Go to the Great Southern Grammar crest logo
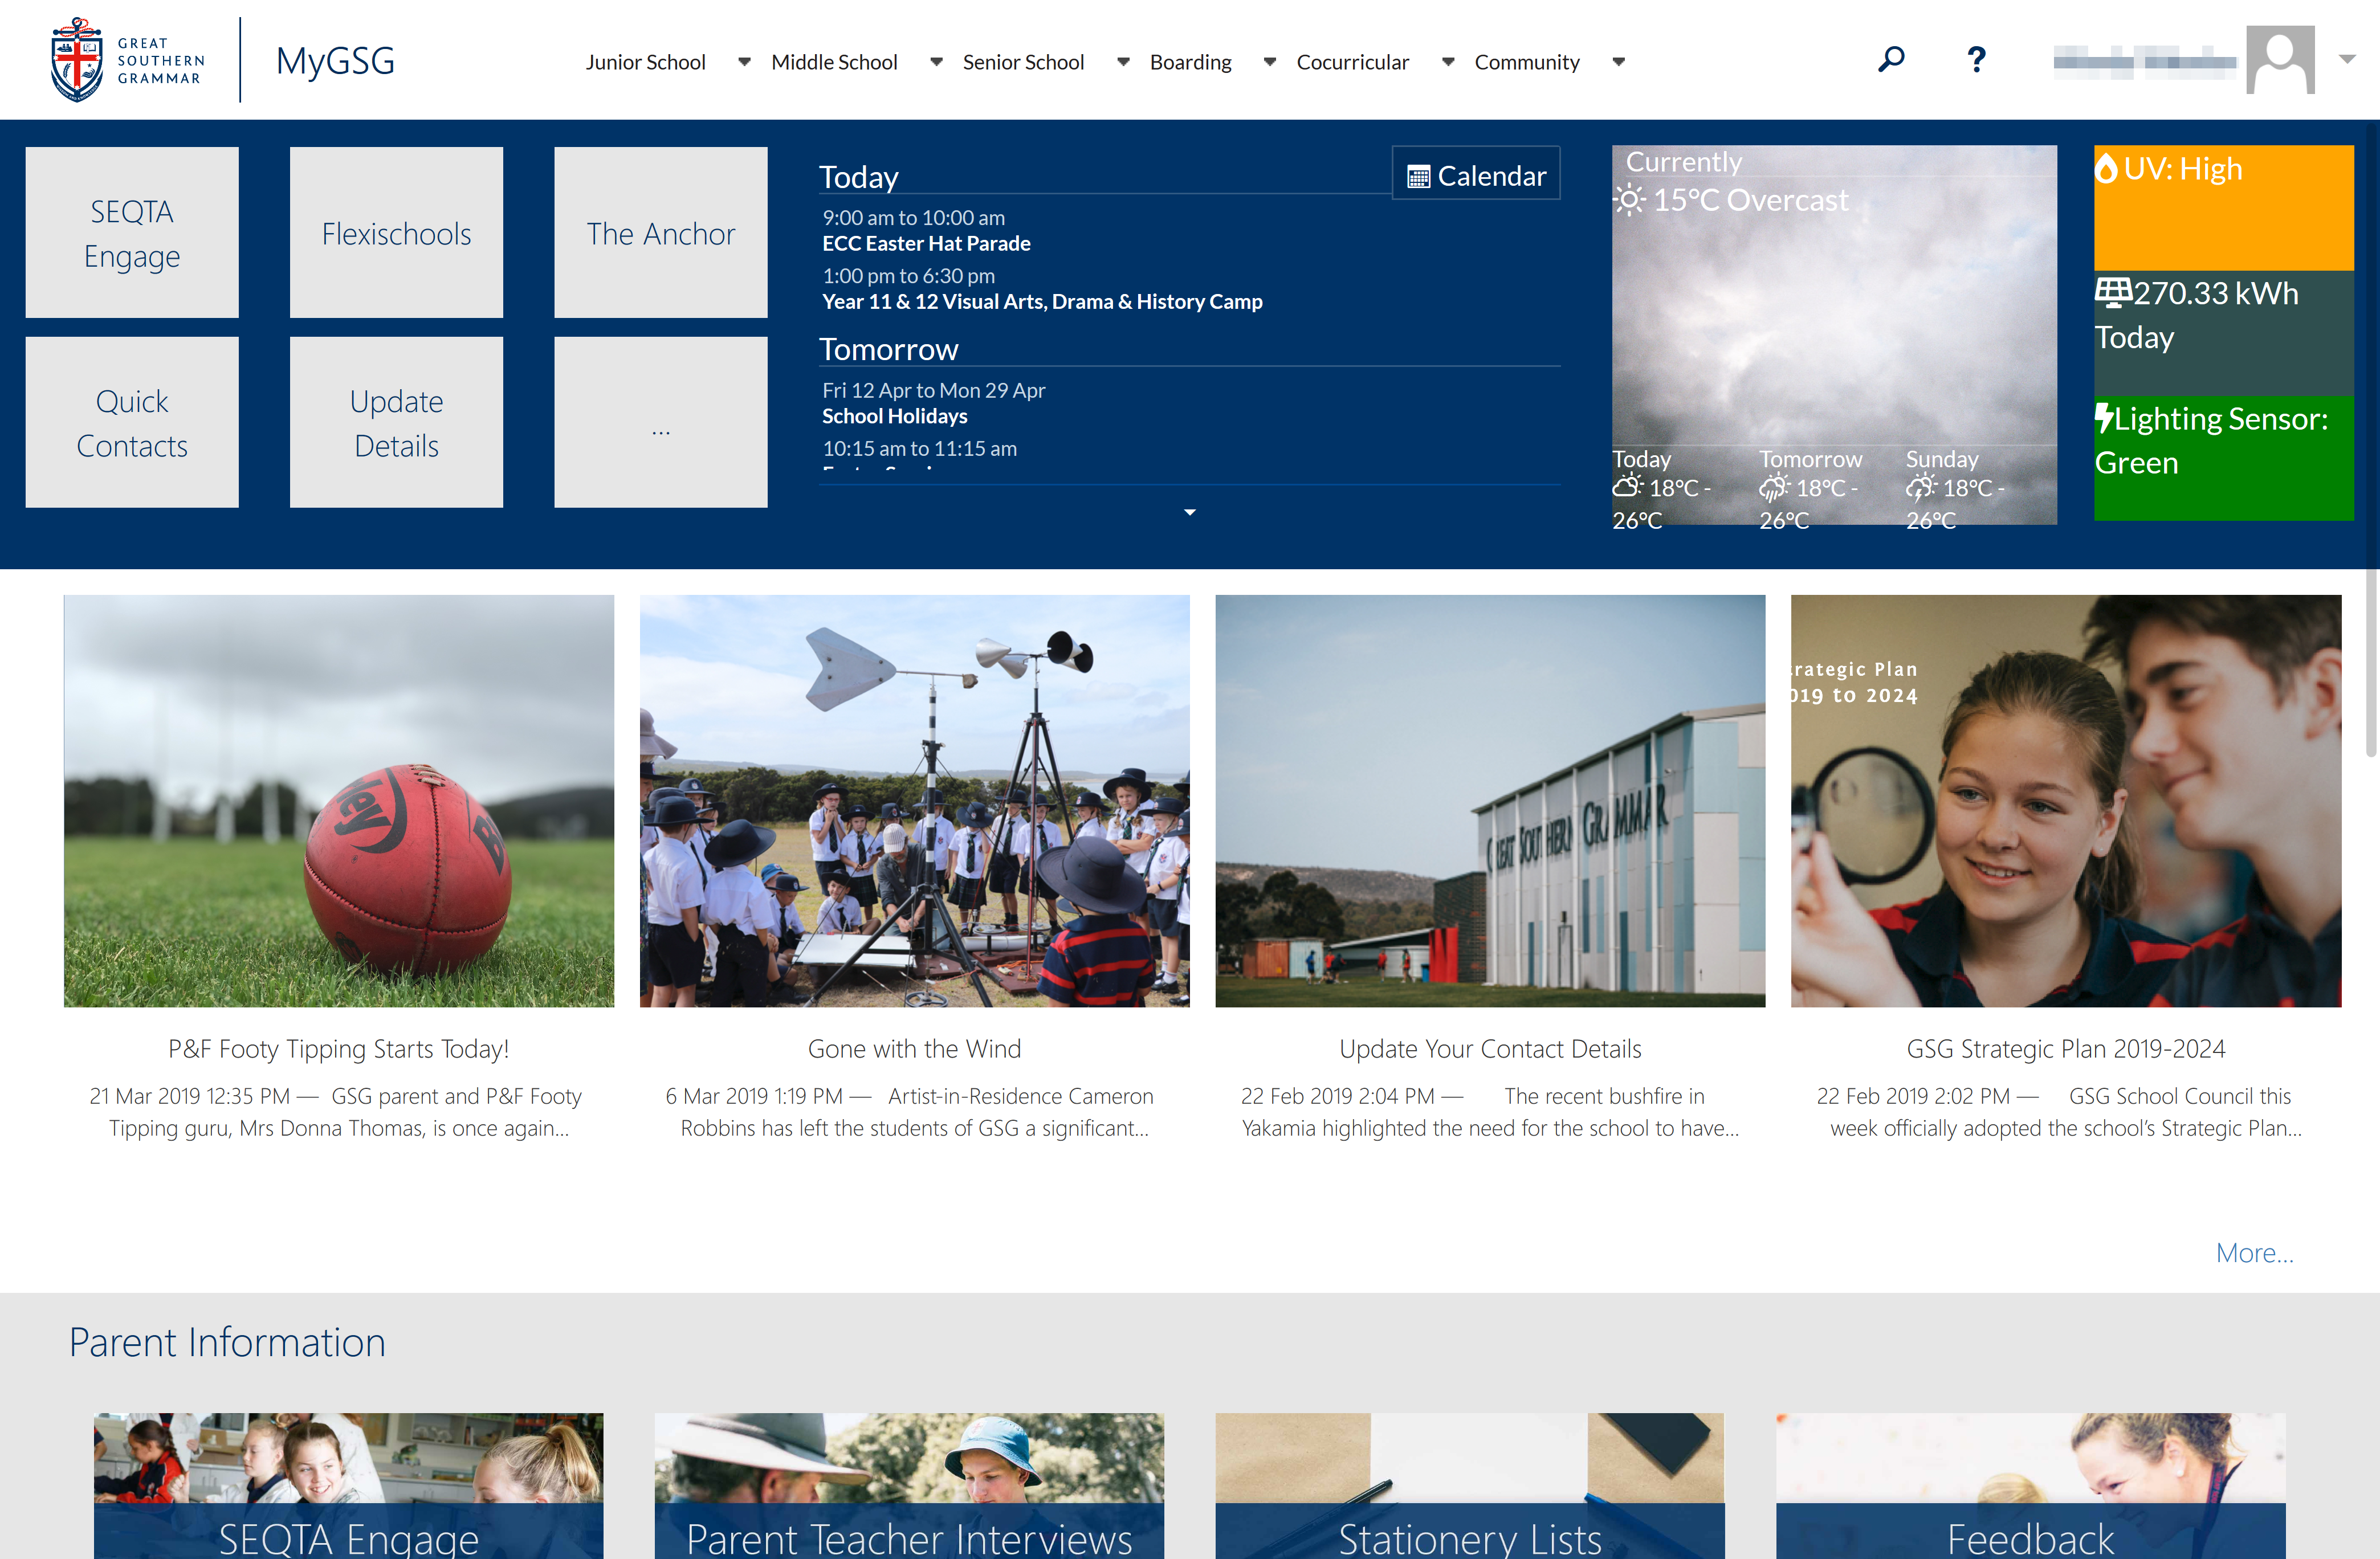Image resolution: width=2380 pixels, height=1559 pixels. pyautogui.click(x=76, y=60)
